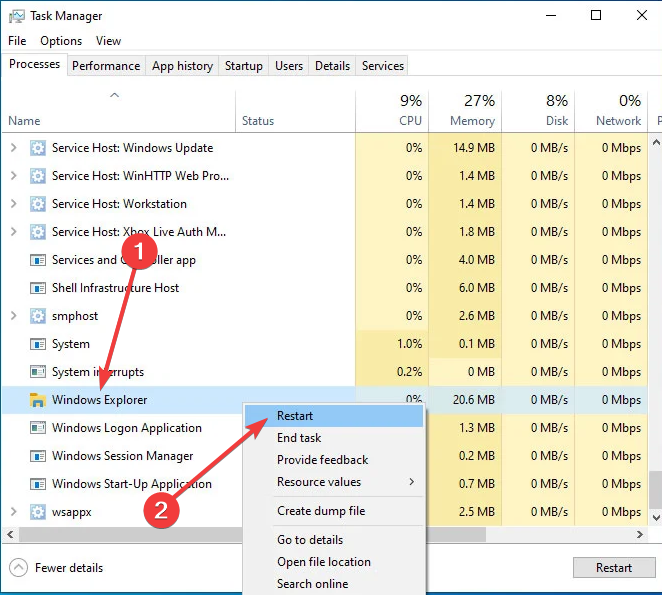Sort by the CPU column header
Image resolution: width=662 pixels, height=595 pixels.
coord(392,111)
